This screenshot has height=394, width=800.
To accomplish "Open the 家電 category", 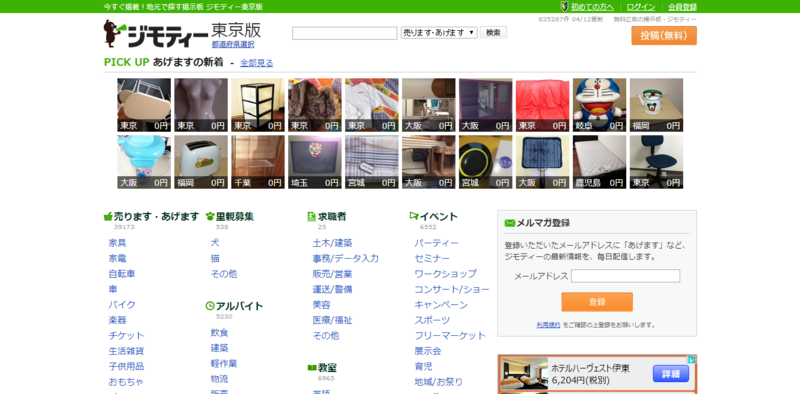I will tap(117, 258).
